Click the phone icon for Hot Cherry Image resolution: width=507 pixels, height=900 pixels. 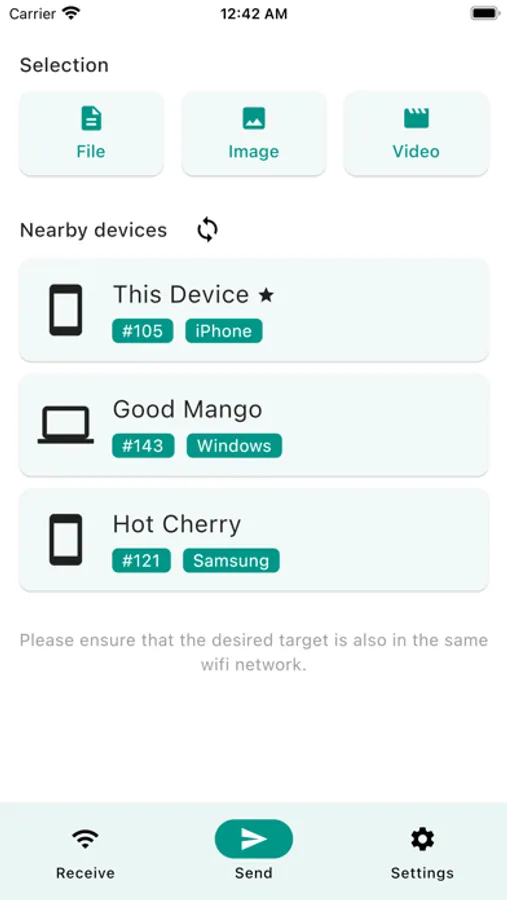point(65,540)
